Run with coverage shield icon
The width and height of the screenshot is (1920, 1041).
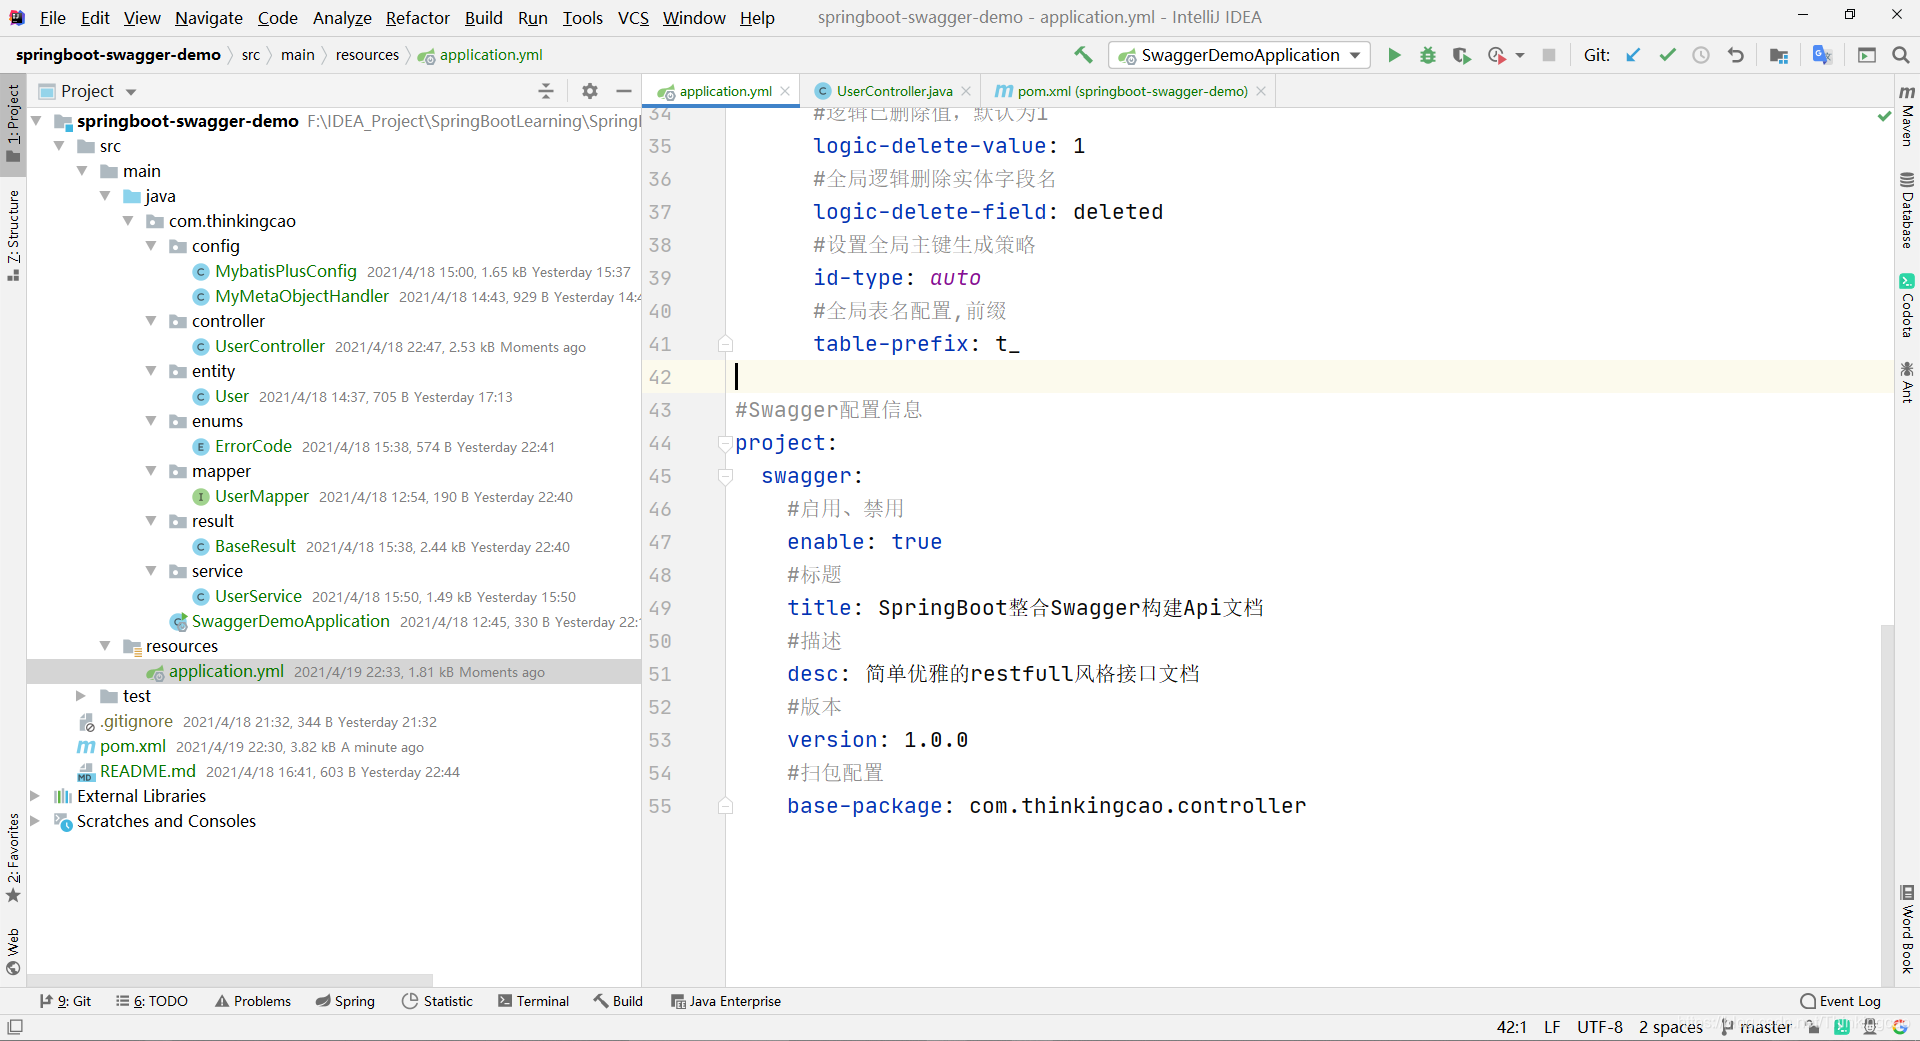[x=1462, y=55]
